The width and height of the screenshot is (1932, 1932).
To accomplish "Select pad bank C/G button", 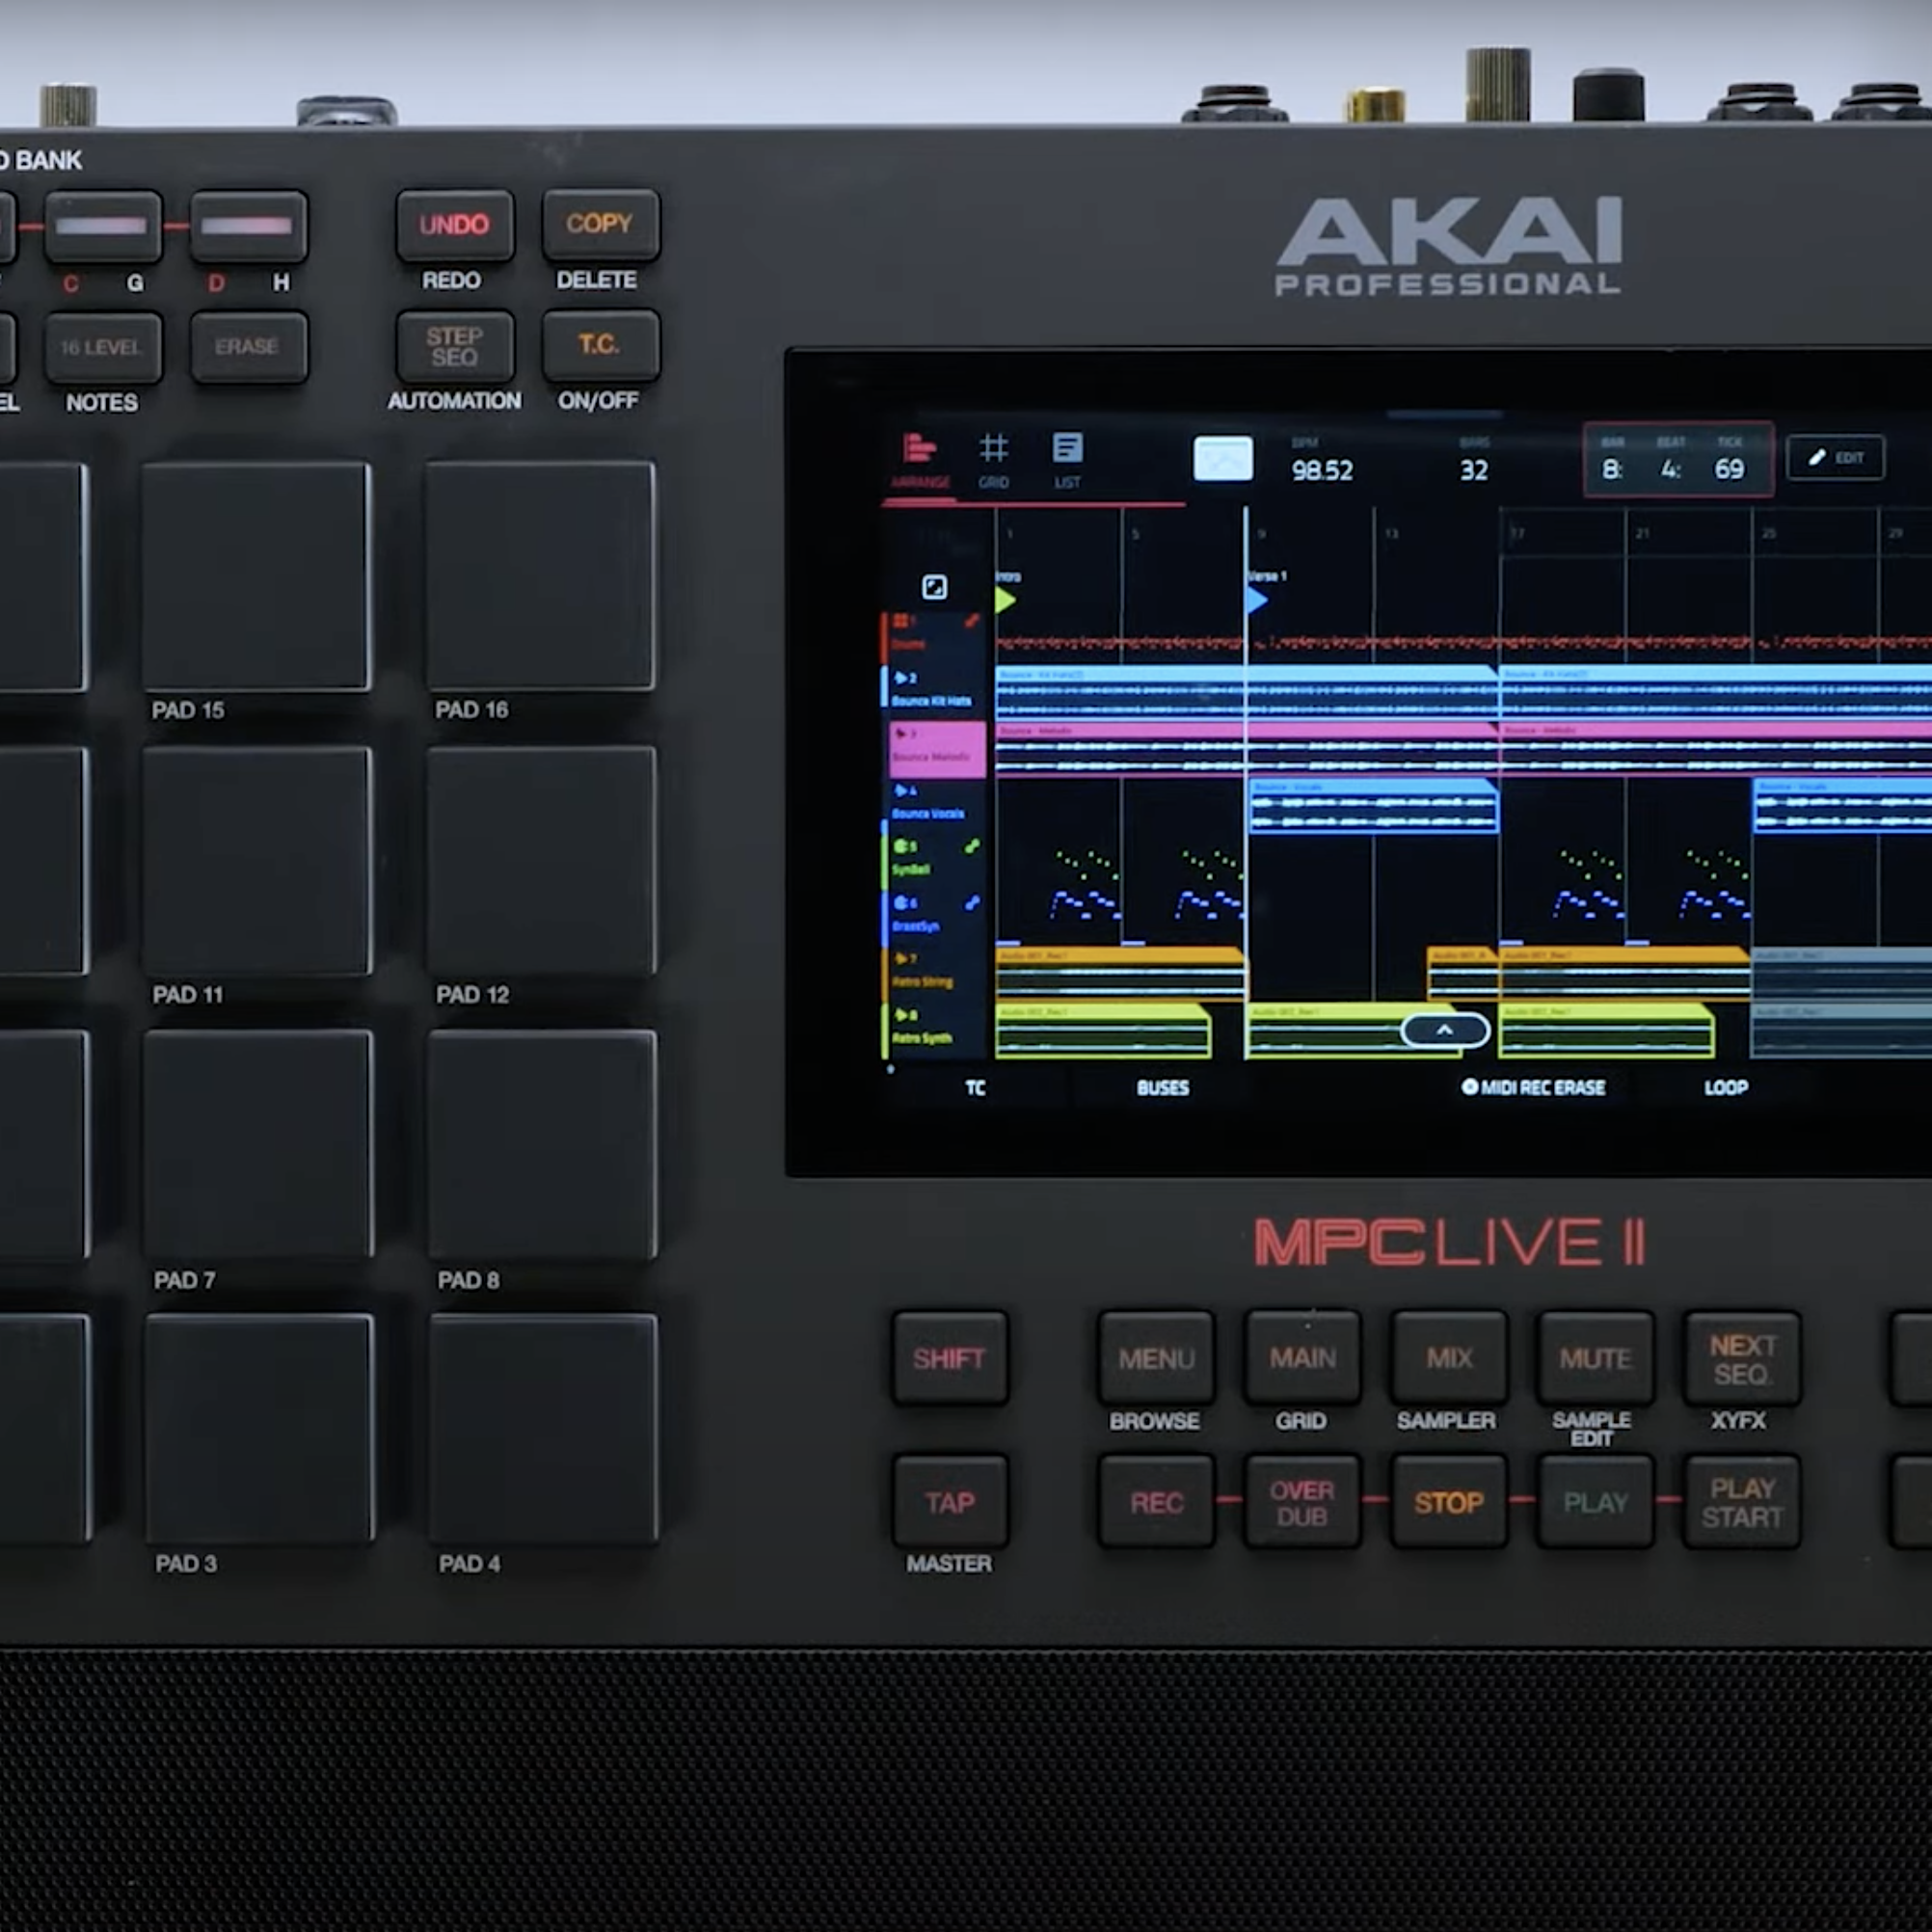I will [102, 227].
